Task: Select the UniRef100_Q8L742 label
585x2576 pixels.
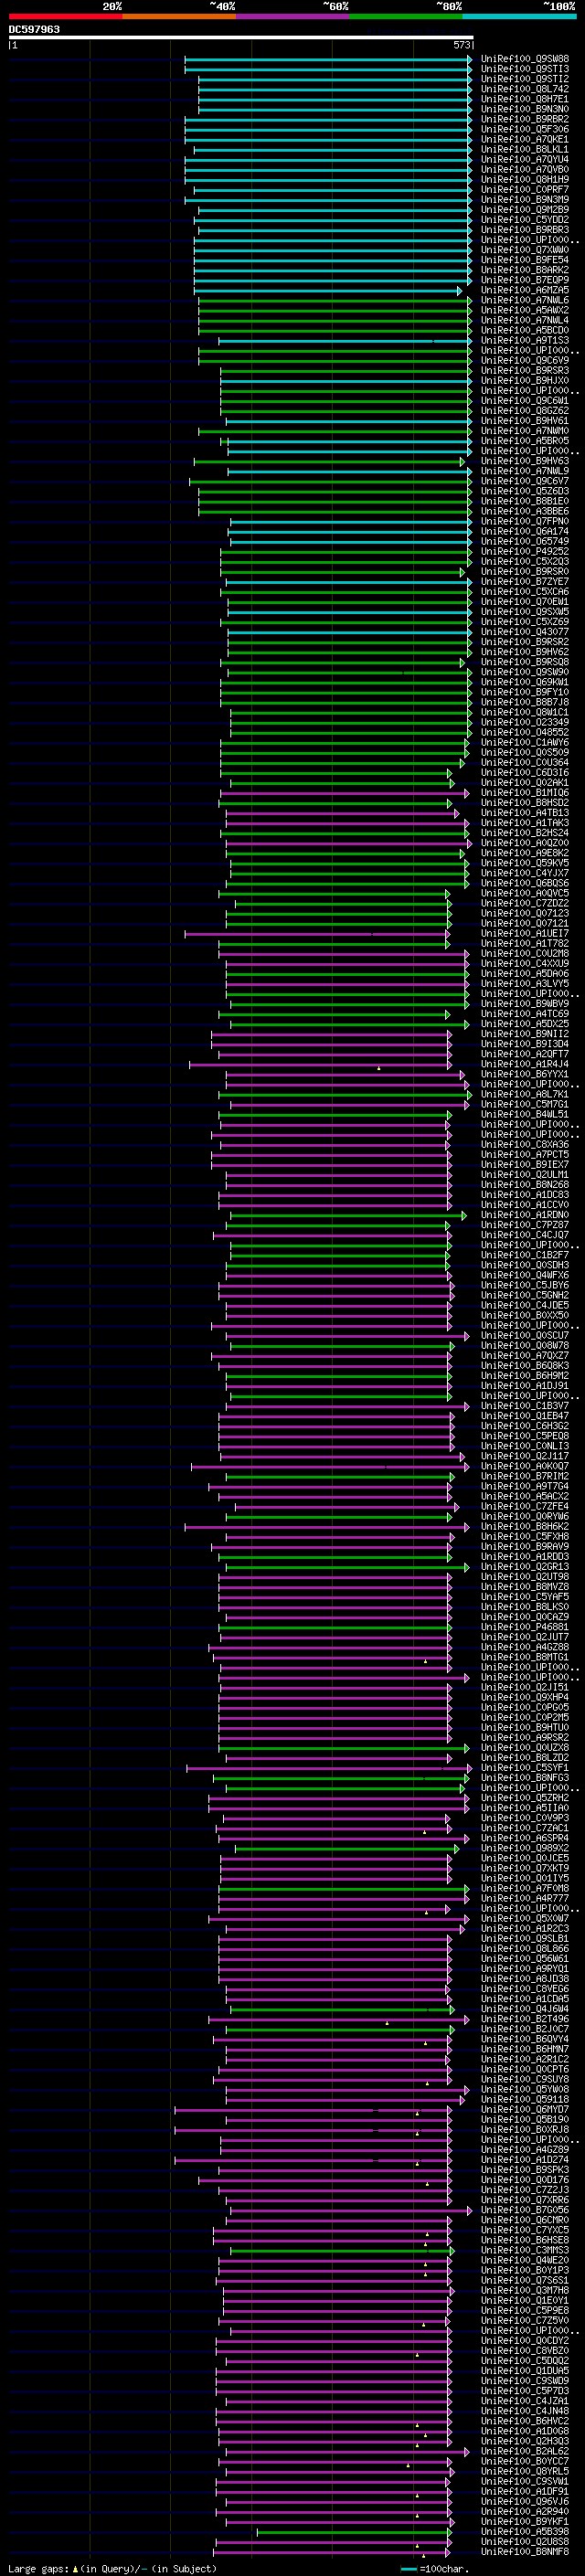Action: 525,89
